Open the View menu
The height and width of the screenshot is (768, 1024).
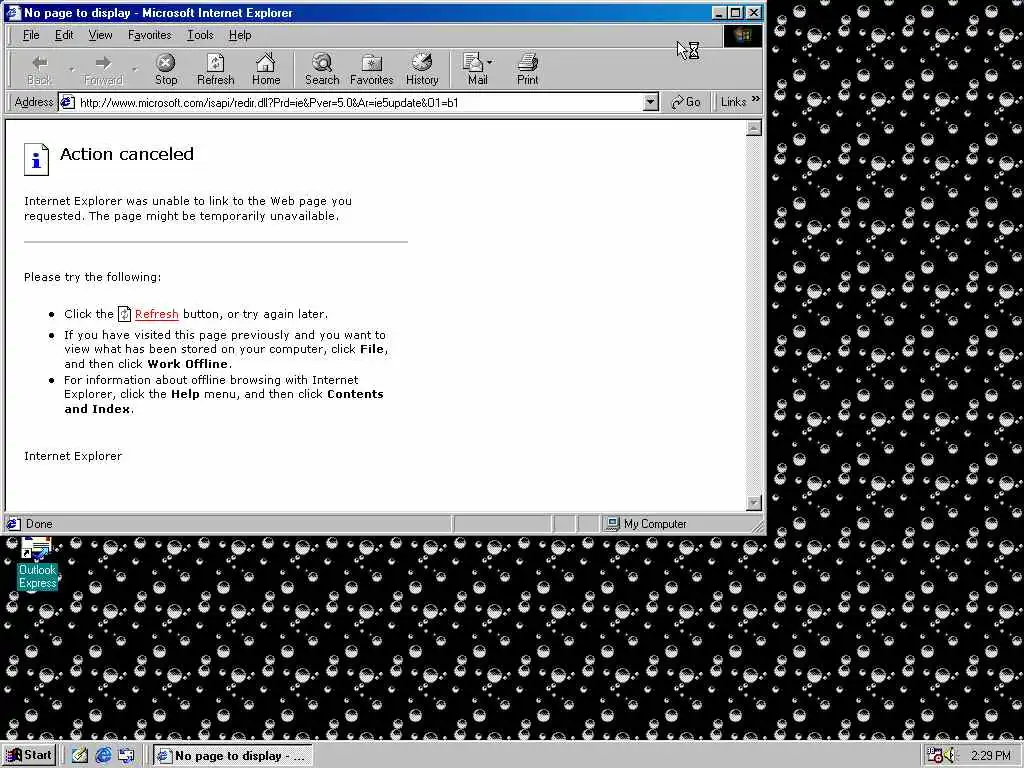100,35
